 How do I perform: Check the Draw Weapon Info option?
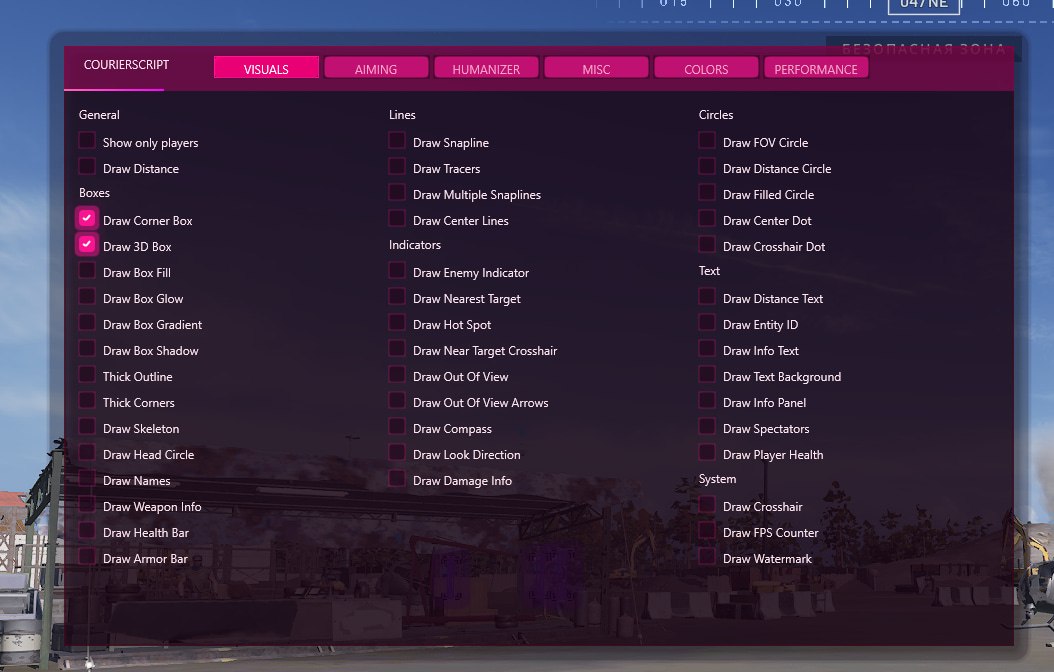point(87,504)
